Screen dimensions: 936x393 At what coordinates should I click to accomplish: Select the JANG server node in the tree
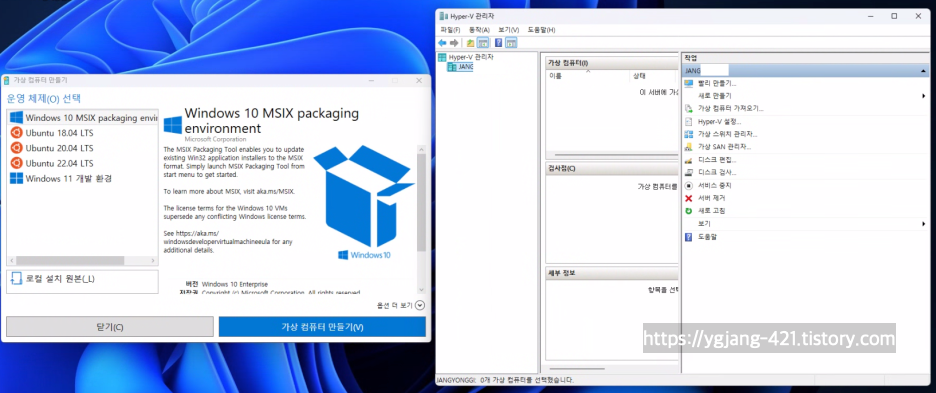point(460,67)
